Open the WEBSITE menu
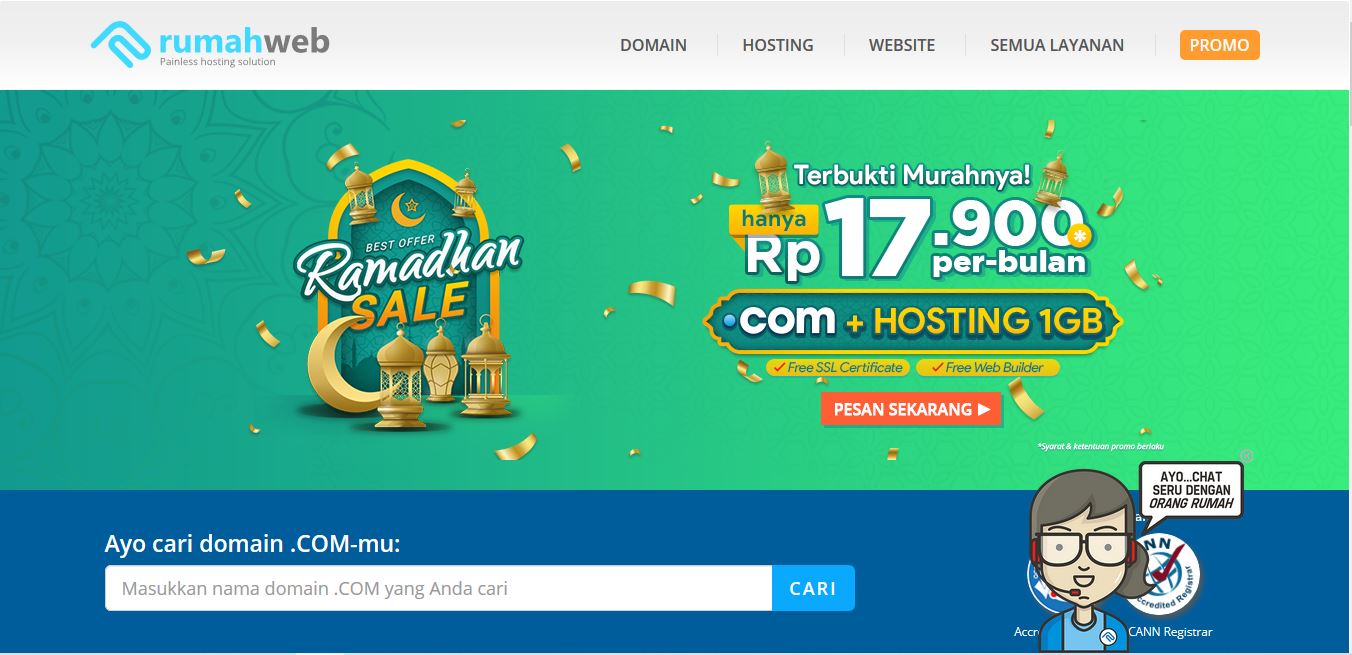1352x655 pixels. [902, 45]
